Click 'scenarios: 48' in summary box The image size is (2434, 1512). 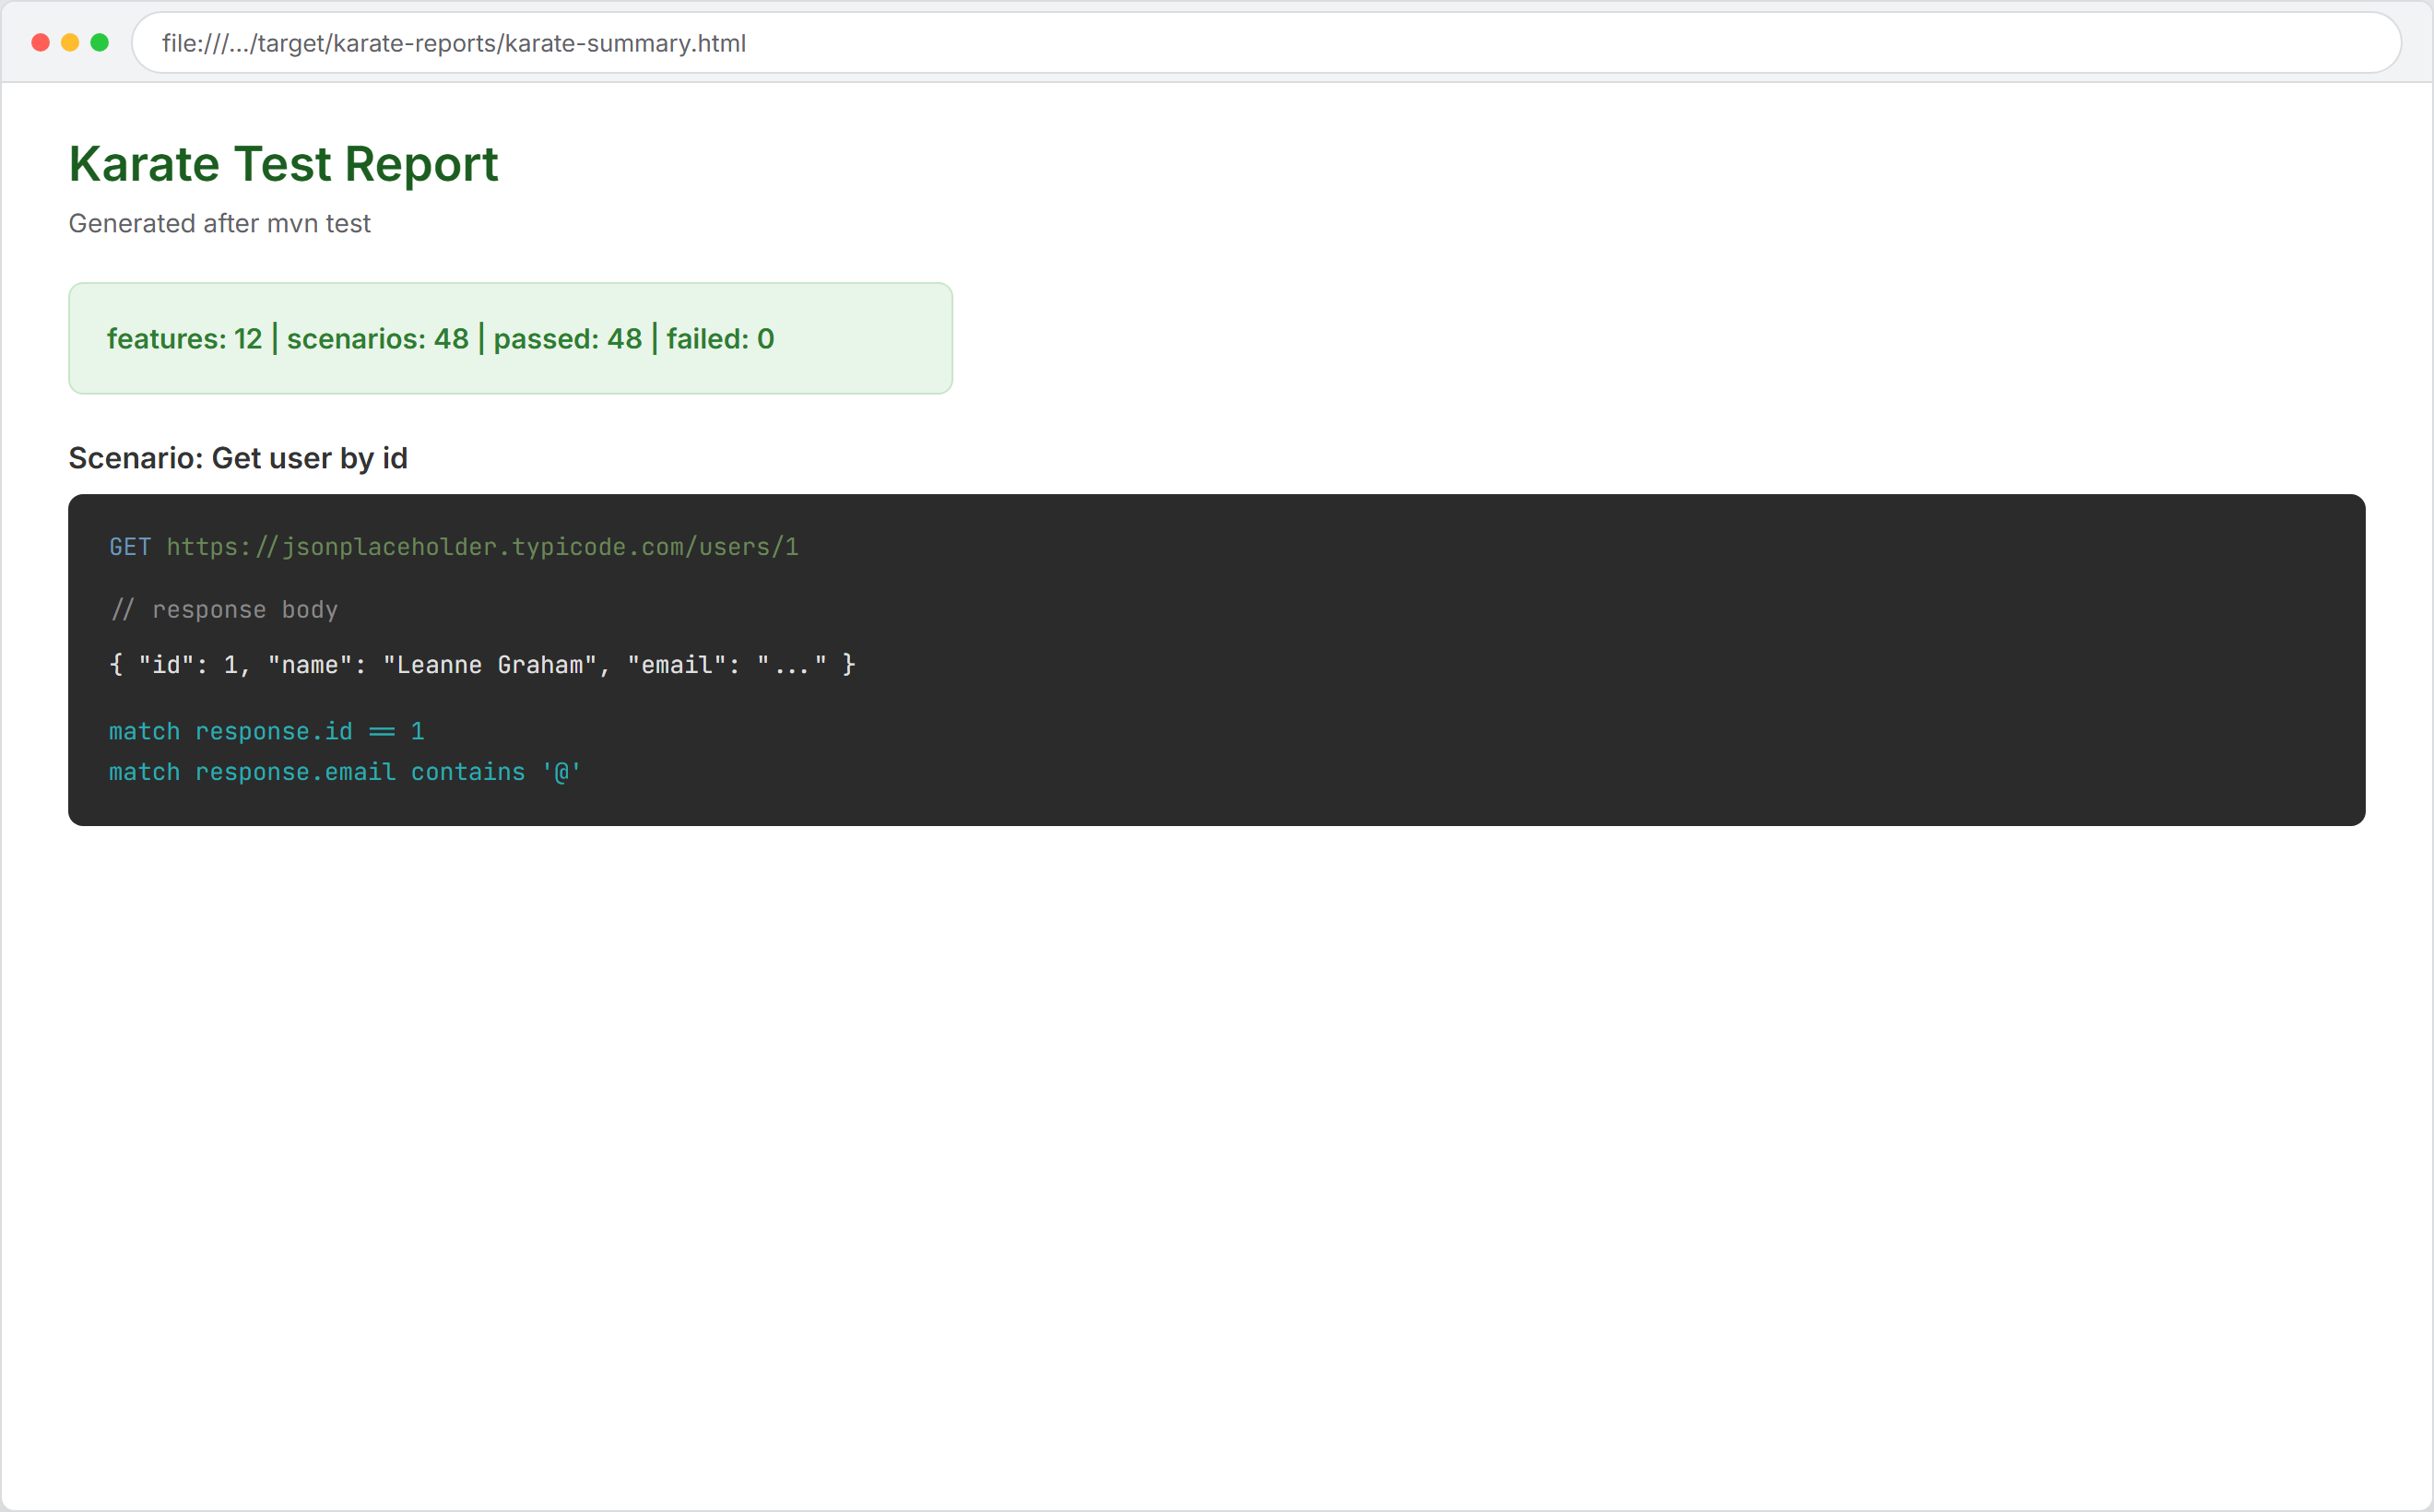(378, 339)
